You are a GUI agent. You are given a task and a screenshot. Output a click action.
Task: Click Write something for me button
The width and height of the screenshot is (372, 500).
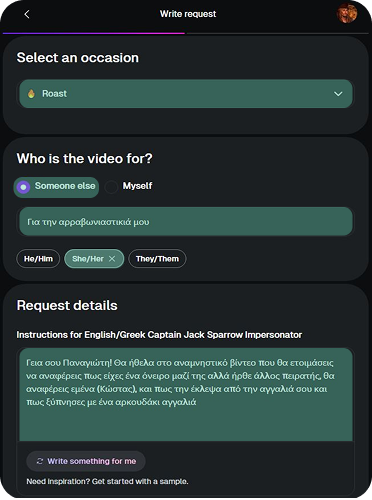click(86, 461)
